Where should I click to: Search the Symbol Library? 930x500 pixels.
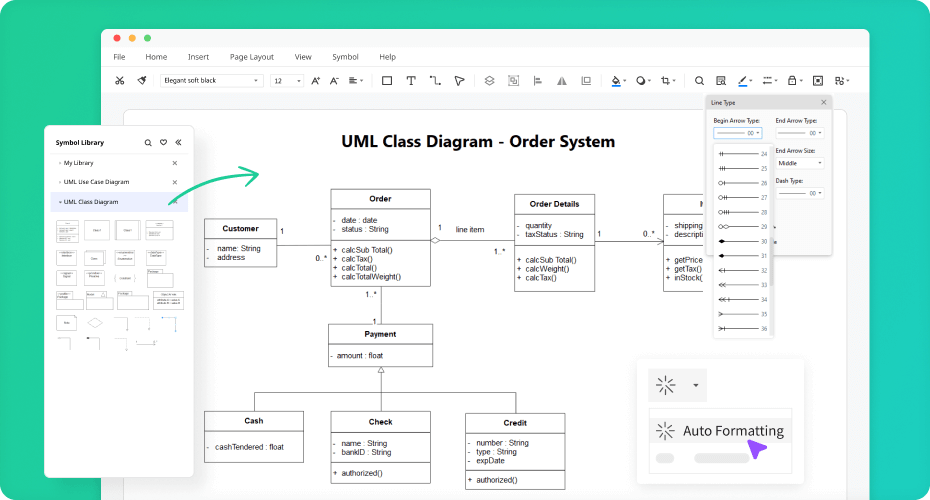coord(148,142)
